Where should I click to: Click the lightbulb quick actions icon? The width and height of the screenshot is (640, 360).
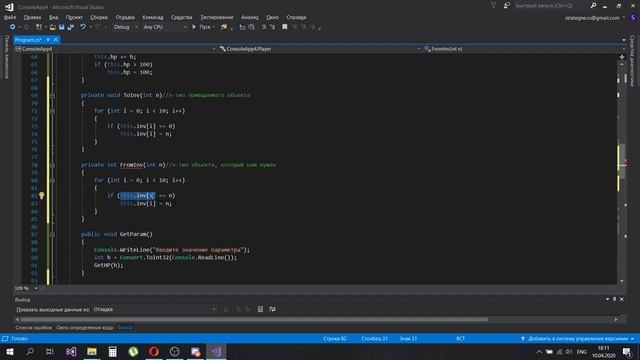pos(41,196)
